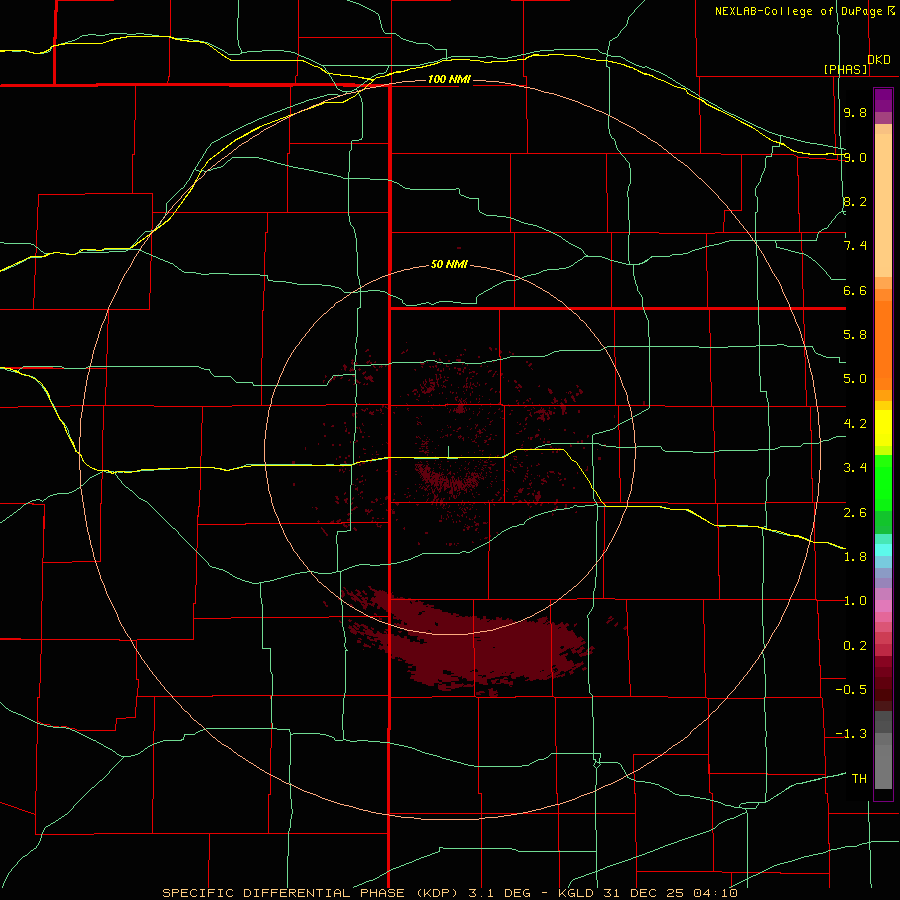This screenshot has width=900, height=900.
Task: Click the 7.4 value on the scale
Action: (855, 246)
